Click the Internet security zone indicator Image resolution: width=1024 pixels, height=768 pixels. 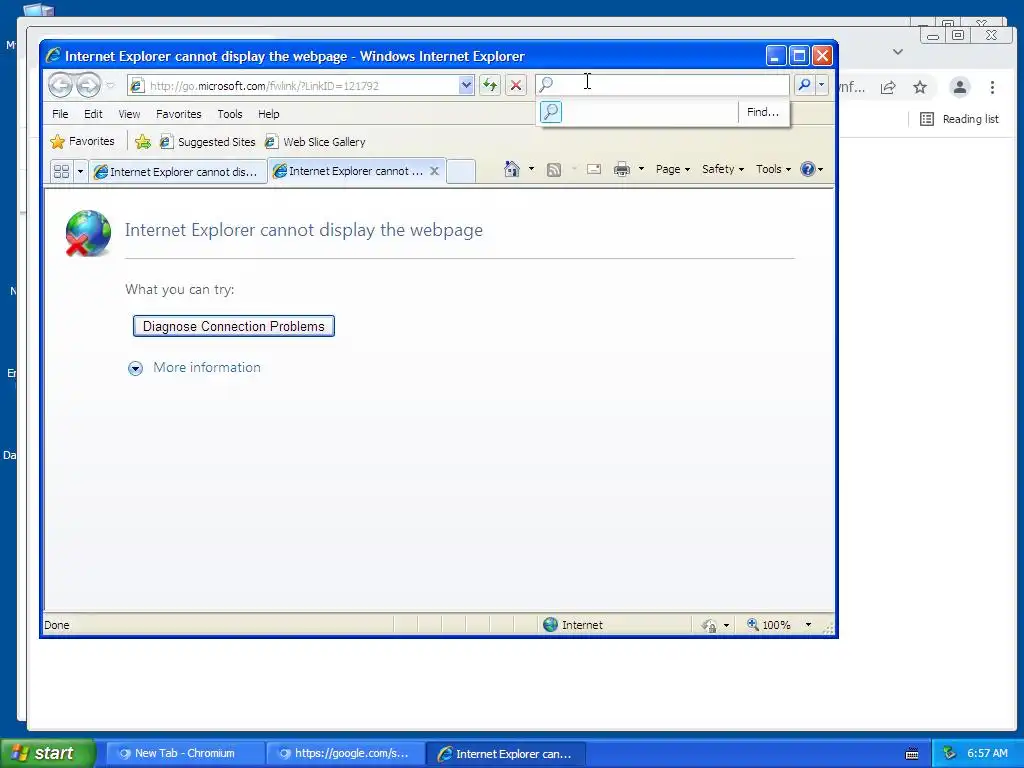point(573,625)
